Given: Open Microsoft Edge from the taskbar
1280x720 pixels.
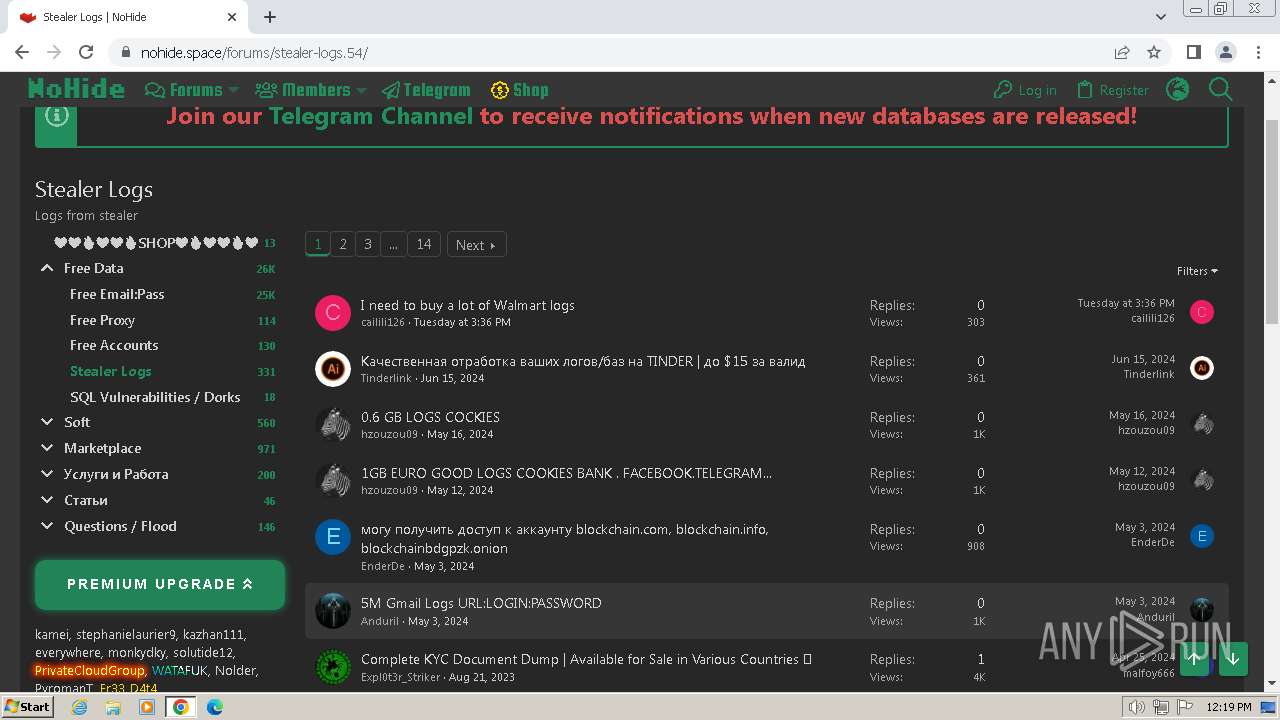Looking at the screenshot, I should 214,707.
